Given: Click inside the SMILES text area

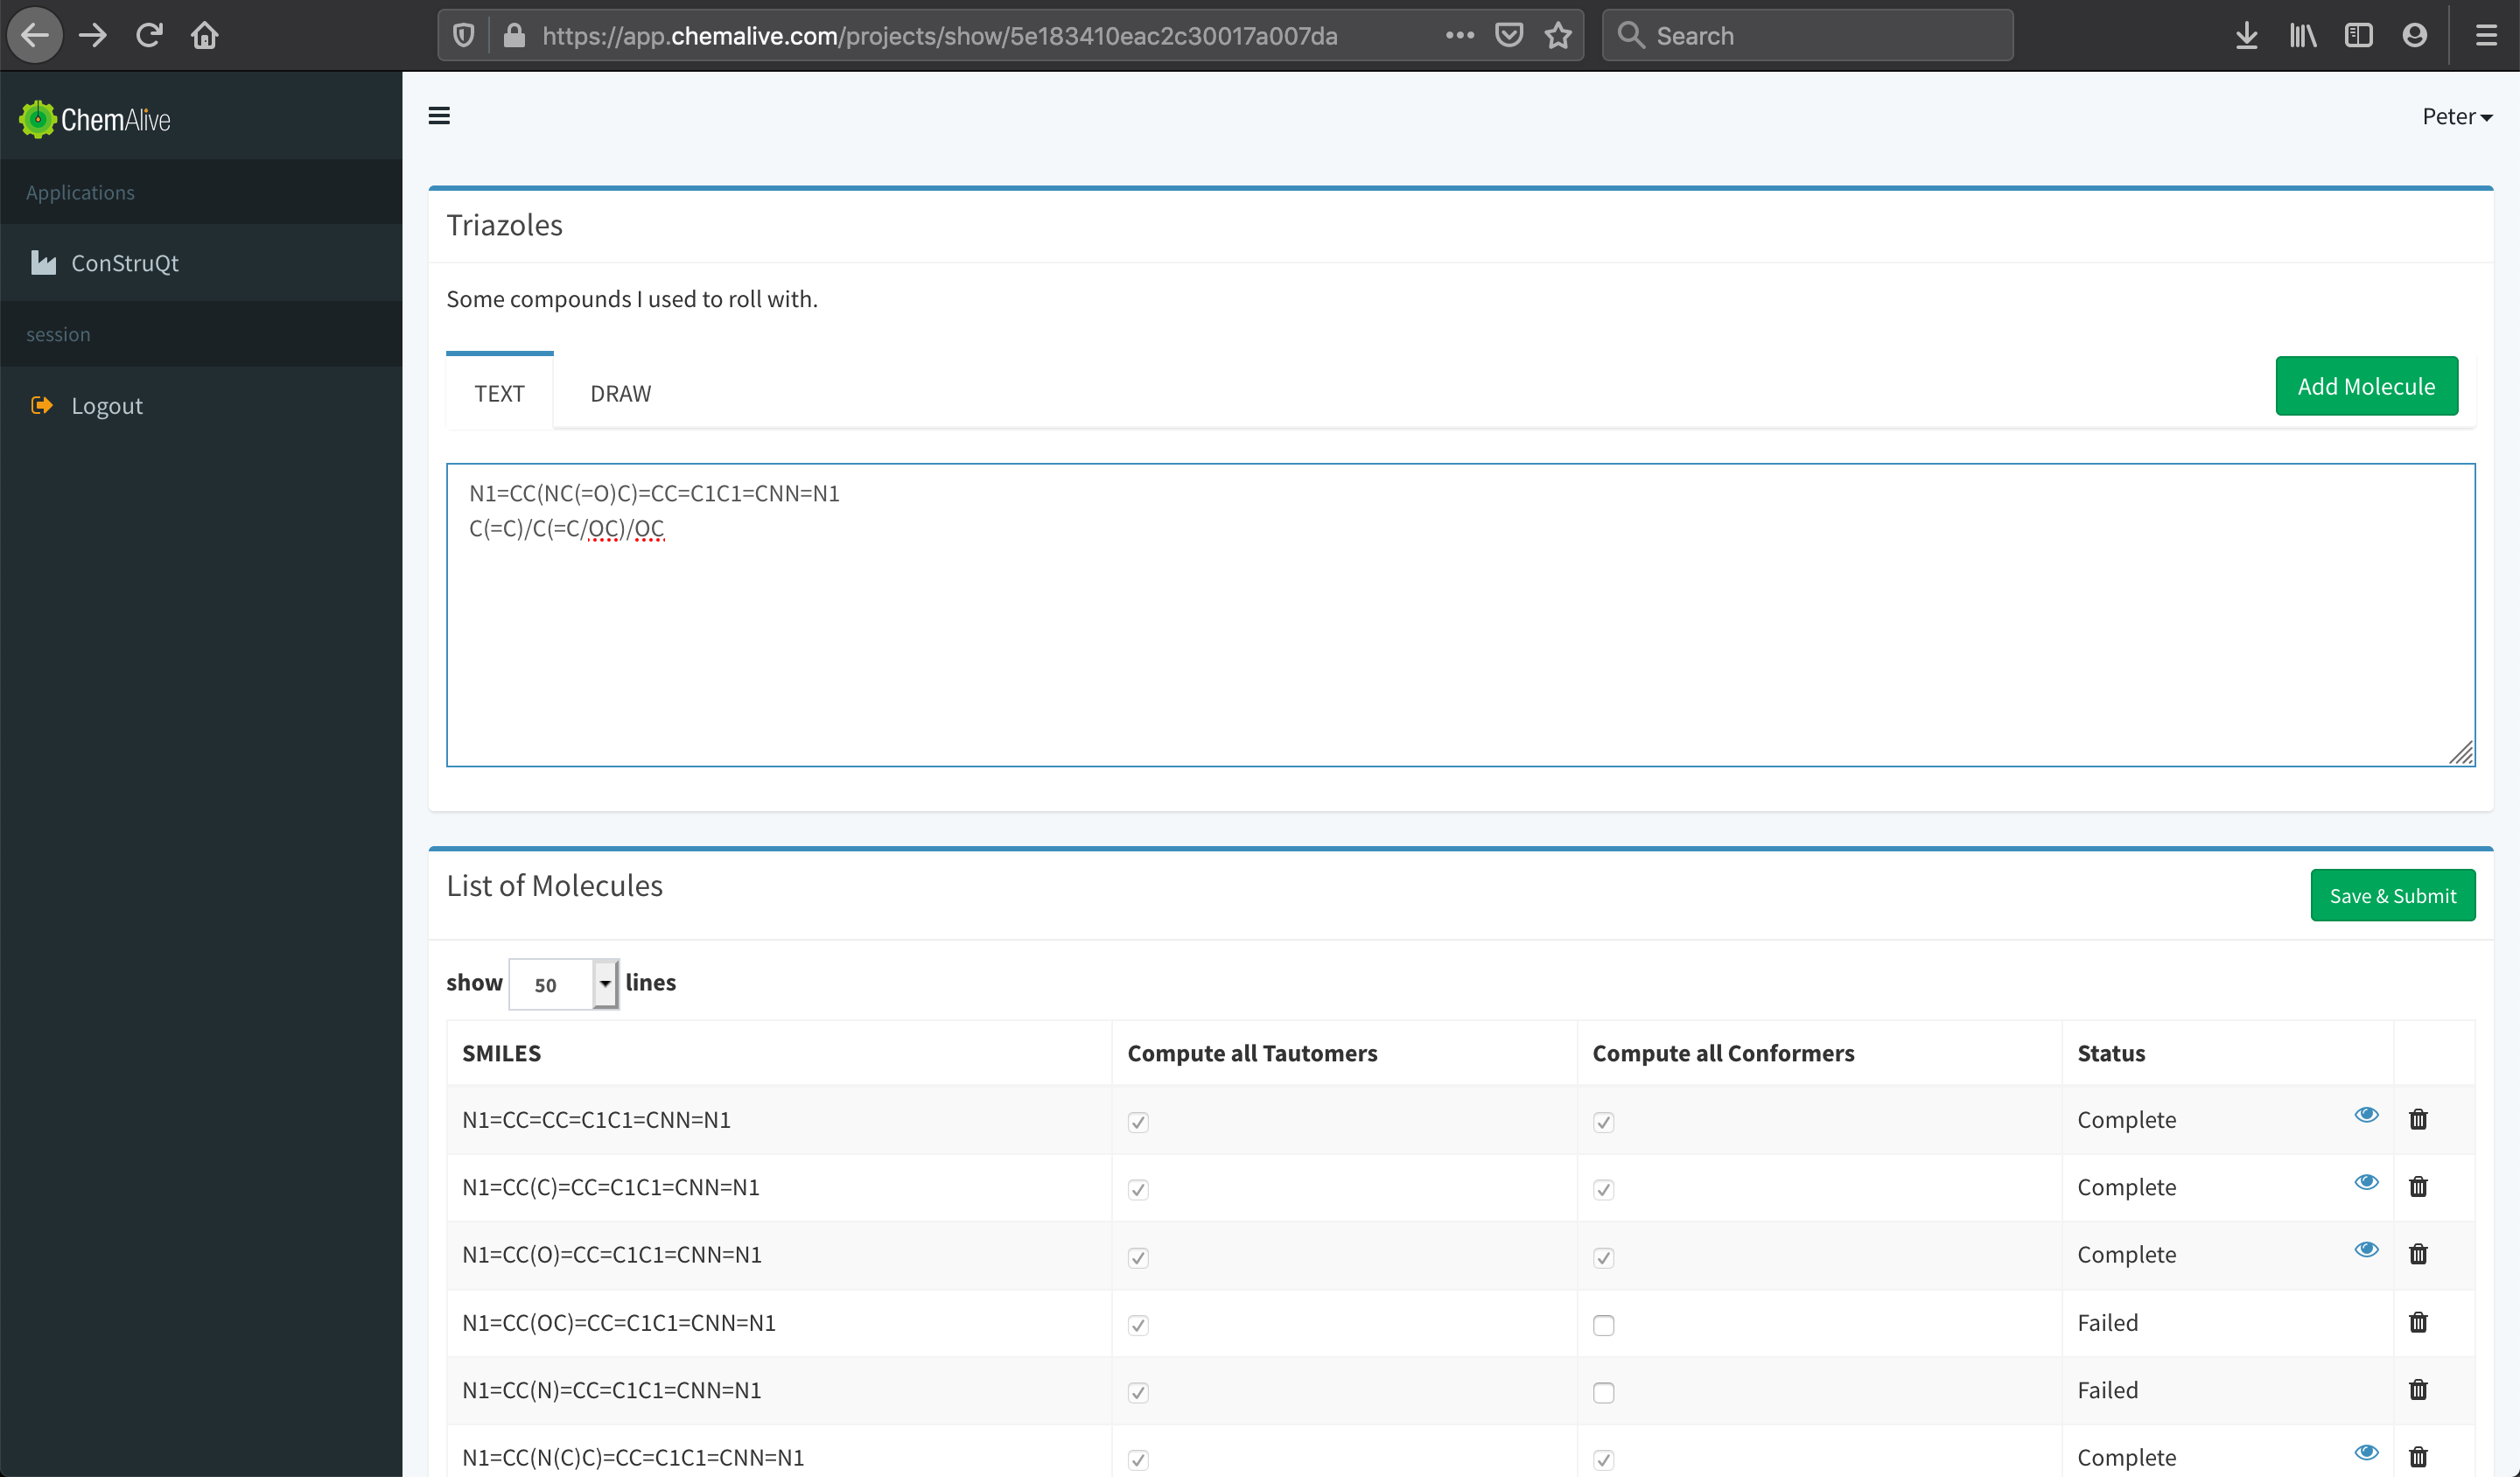Looking at the screenshot, I should pos(1460,615).
